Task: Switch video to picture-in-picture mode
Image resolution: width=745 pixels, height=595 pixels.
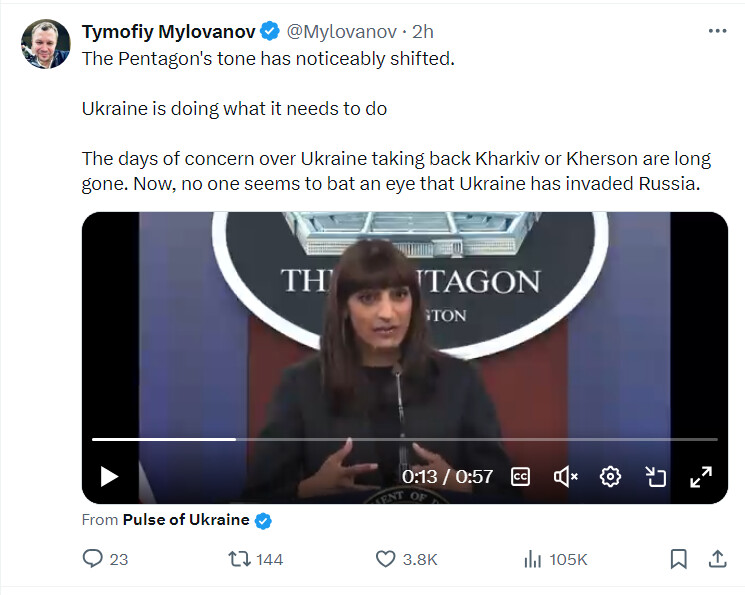Action: pyautogui.click(x=655, y=477)
